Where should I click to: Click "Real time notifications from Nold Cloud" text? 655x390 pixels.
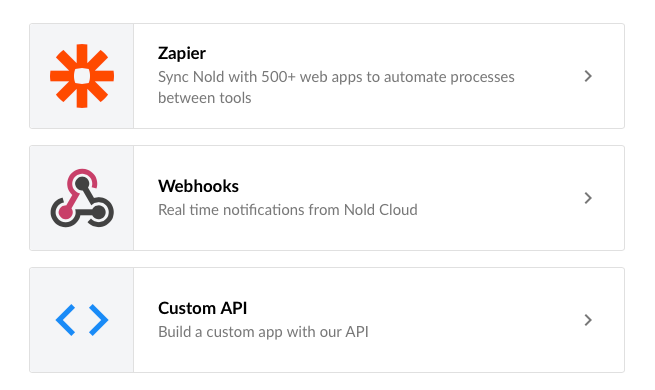pos(288,210)
